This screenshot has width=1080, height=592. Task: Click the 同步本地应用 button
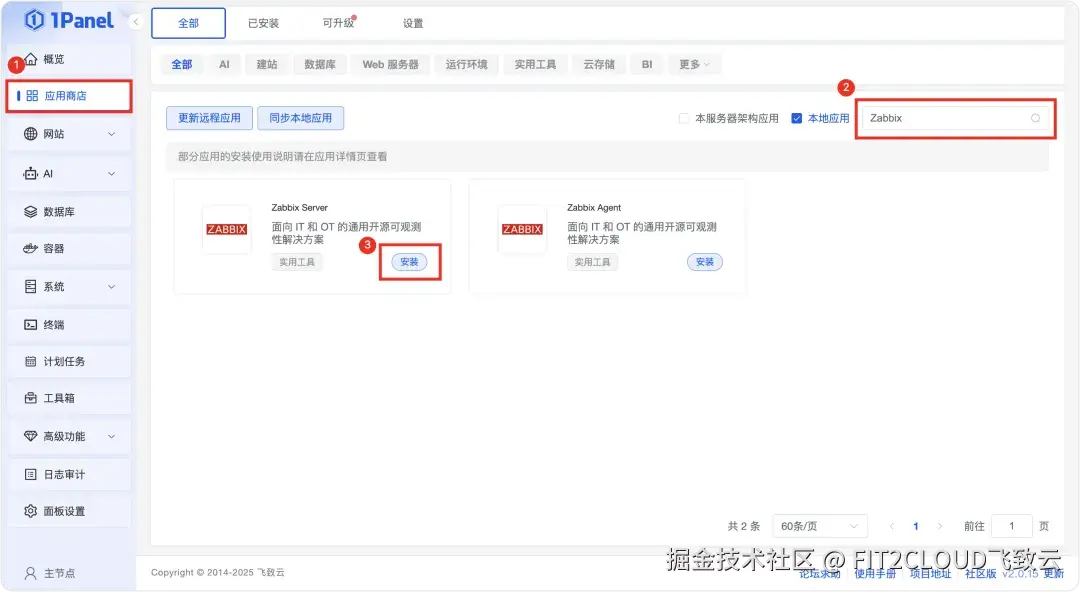point(300,118)
